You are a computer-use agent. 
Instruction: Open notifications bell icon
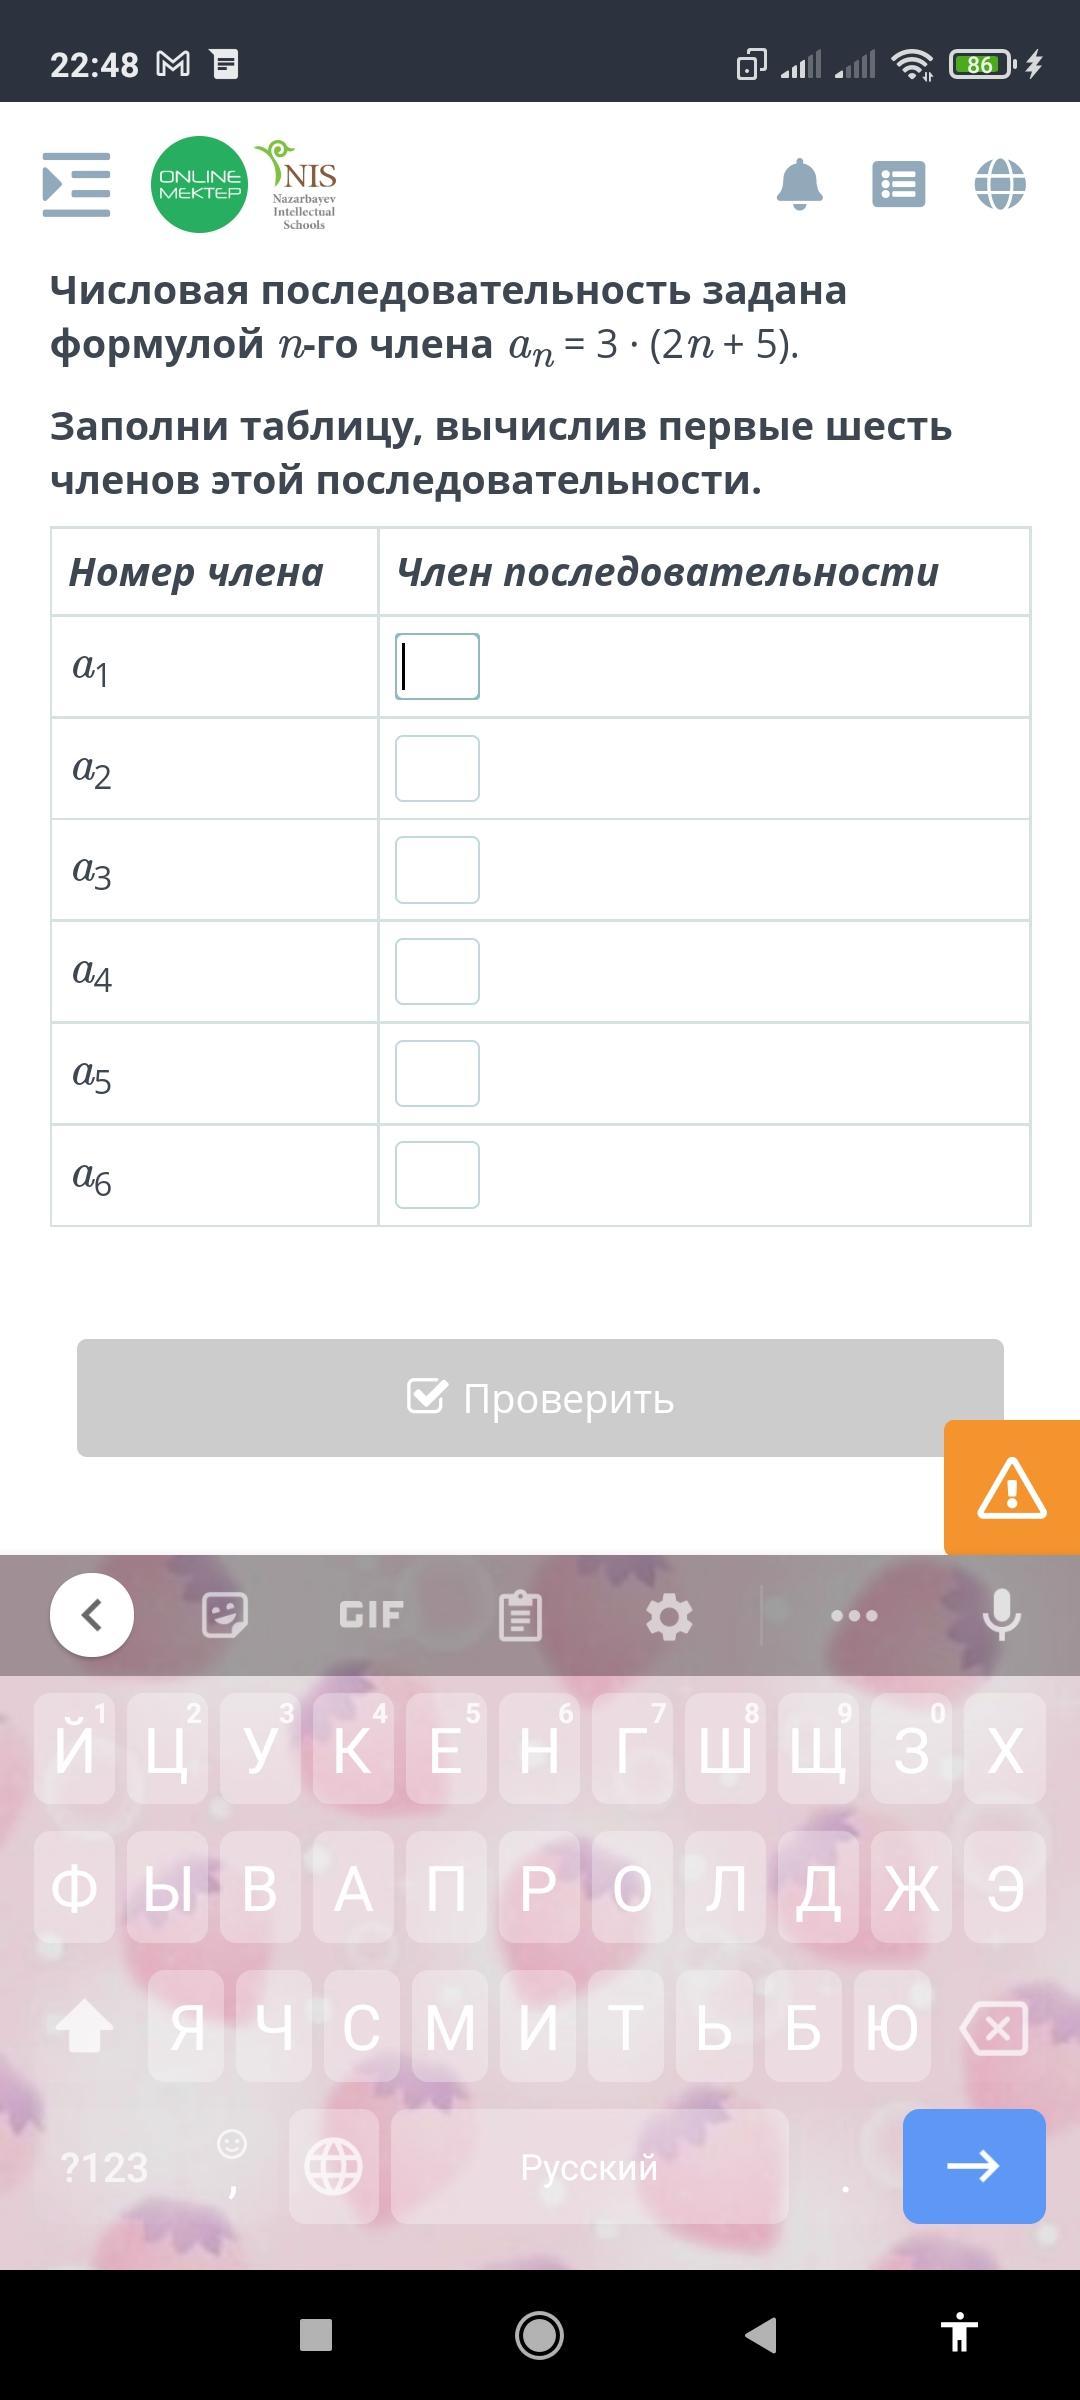click(x=799, y=185)
